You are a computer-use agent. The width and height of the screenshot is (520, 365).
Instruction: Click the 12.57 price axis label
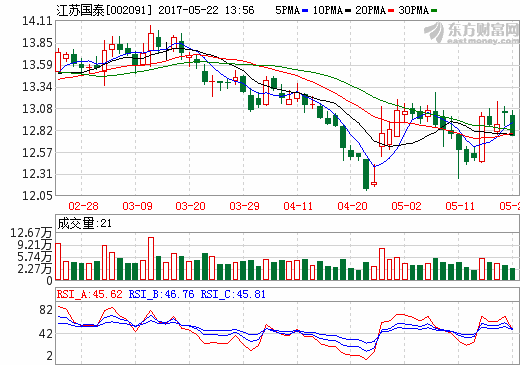pyautogui.click(x=37, y=153)
